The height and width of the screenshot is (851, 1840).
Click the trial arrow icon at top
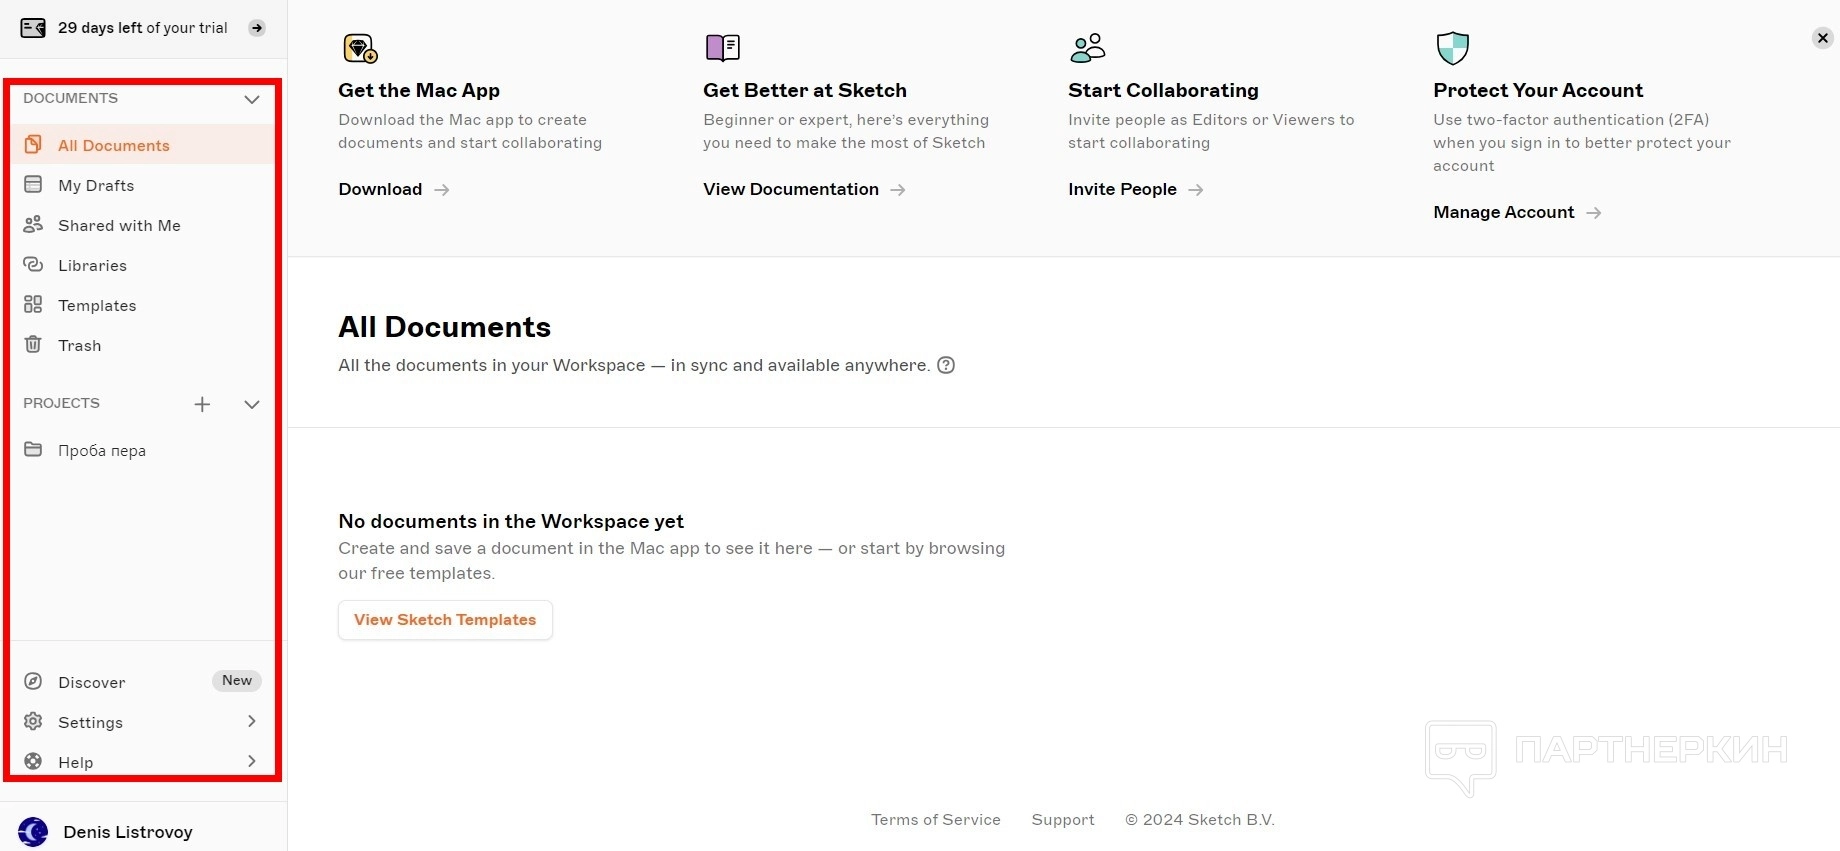click(x=257, y=28)
